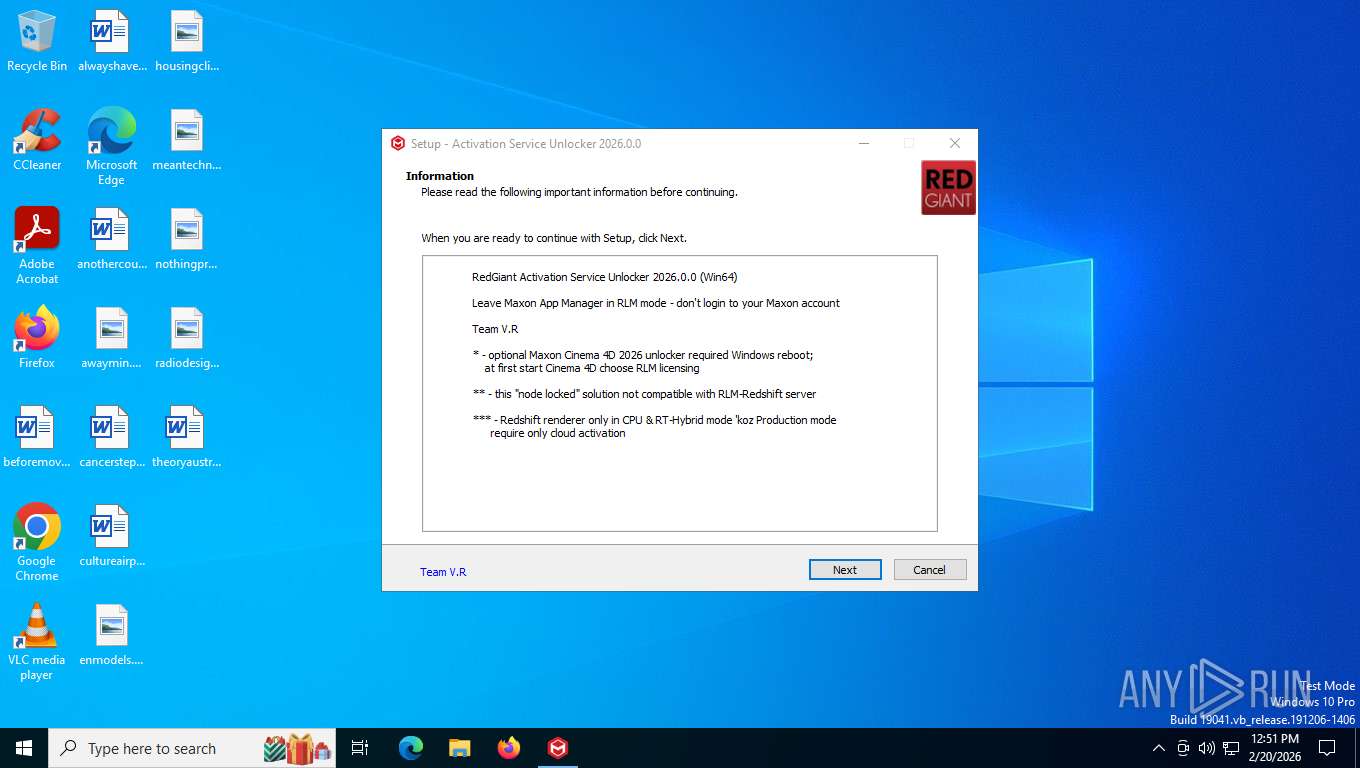Select the beforemov Word document icon
The height and width of the screenshot is (768, 1360).
tap(37, 437)
